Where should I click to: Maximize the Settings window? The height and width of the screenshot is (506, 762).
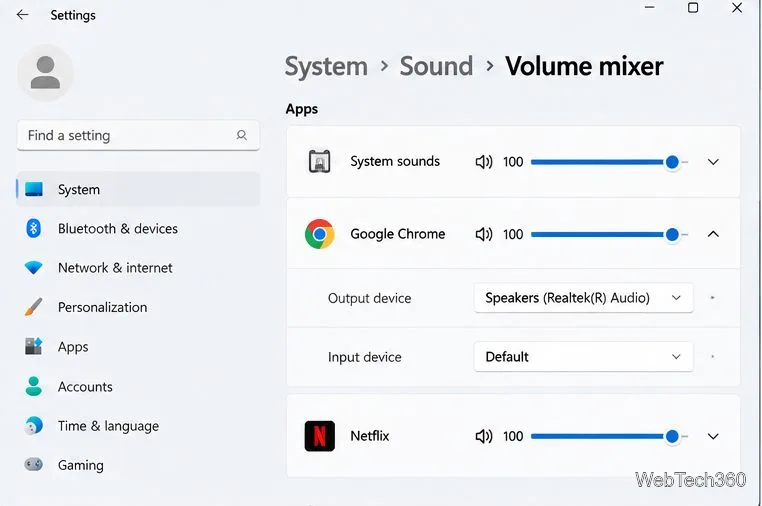tap(693, 7)
